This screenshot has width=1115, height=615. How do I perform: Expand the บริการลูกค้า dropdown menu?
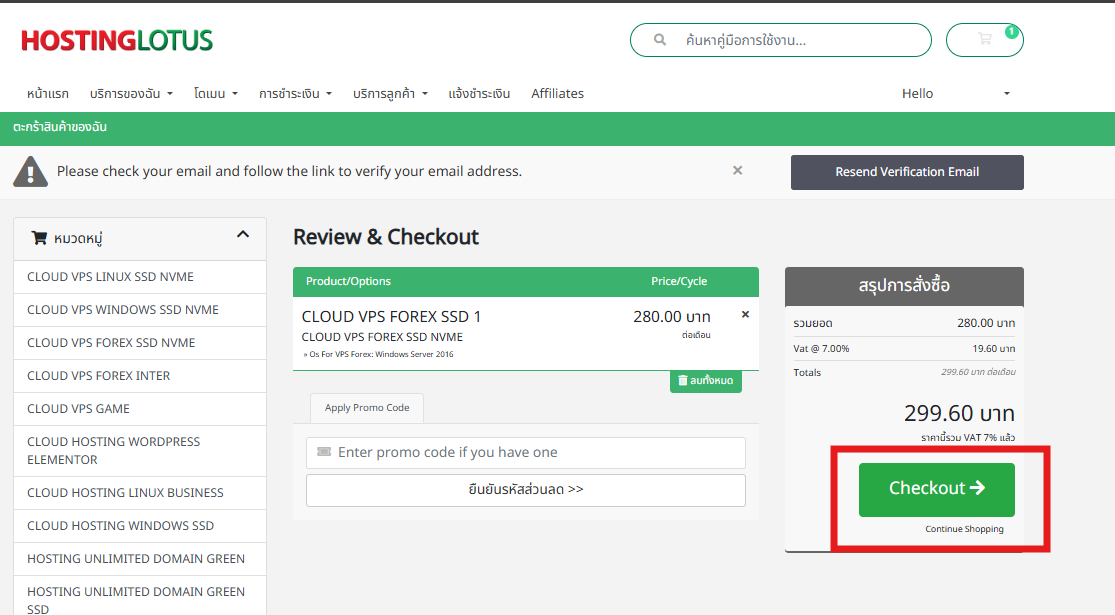pos(390,93)
